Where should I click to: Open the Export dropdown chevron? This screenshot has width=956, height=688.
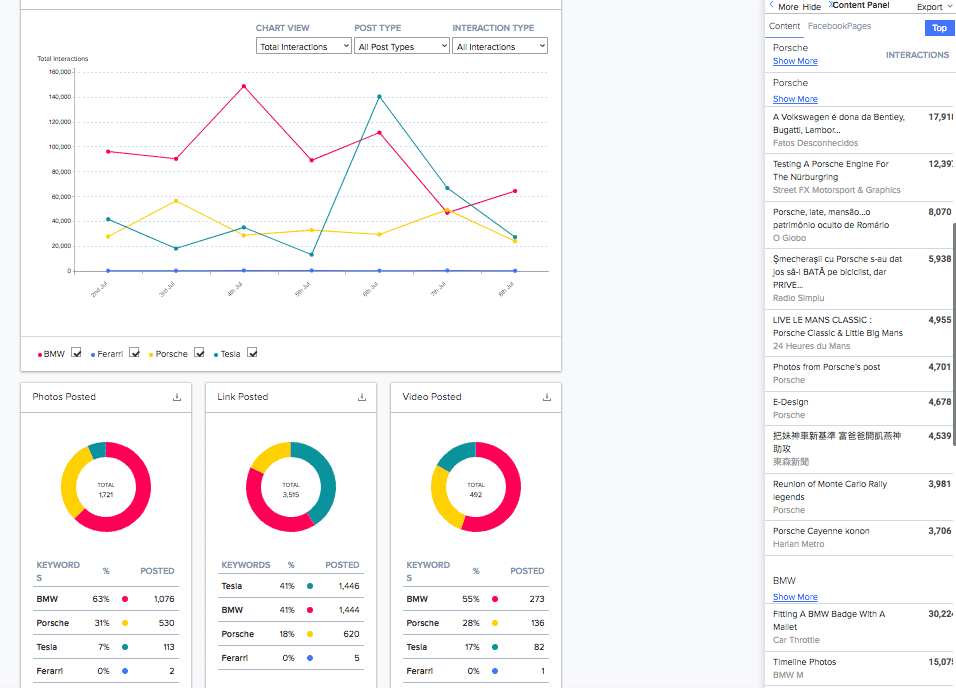point(950,7)
